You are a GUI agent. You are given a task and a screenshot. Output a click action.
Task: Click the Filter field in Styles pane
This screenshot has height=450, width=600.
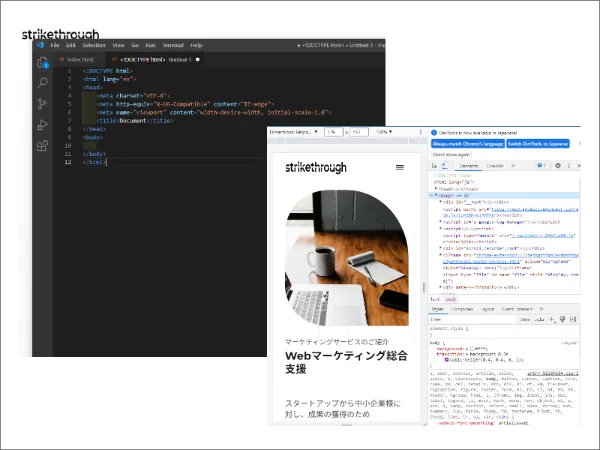click(x=470, y=319)
